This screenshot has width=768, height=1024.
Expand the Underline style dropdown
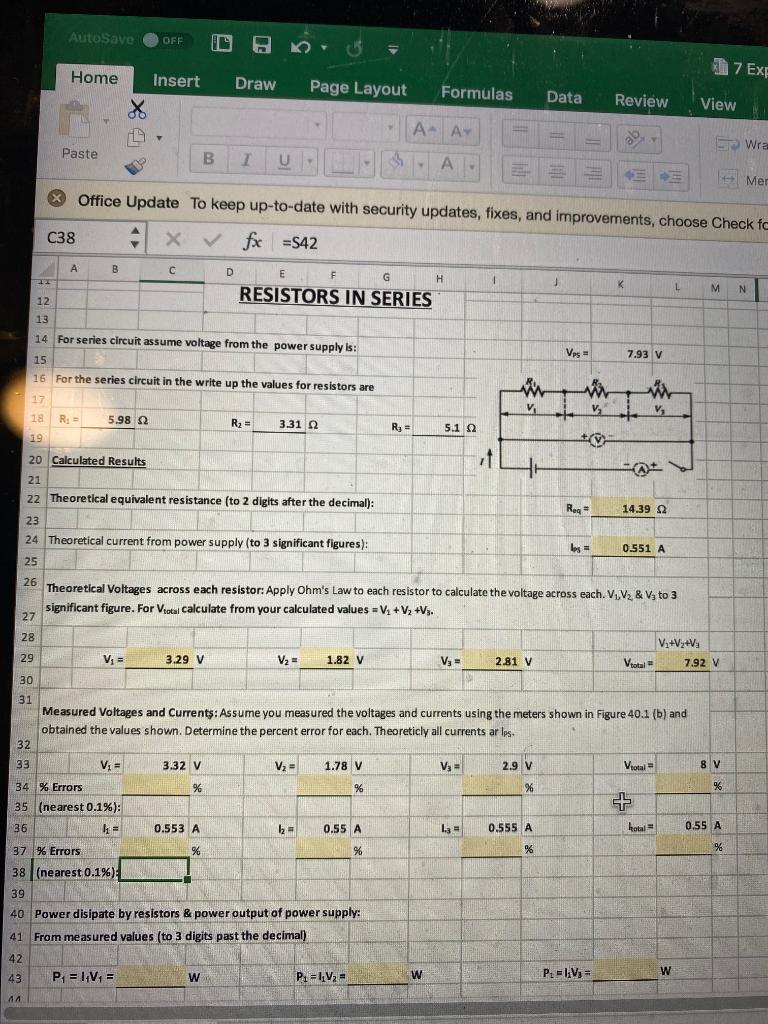click(310, 162)
